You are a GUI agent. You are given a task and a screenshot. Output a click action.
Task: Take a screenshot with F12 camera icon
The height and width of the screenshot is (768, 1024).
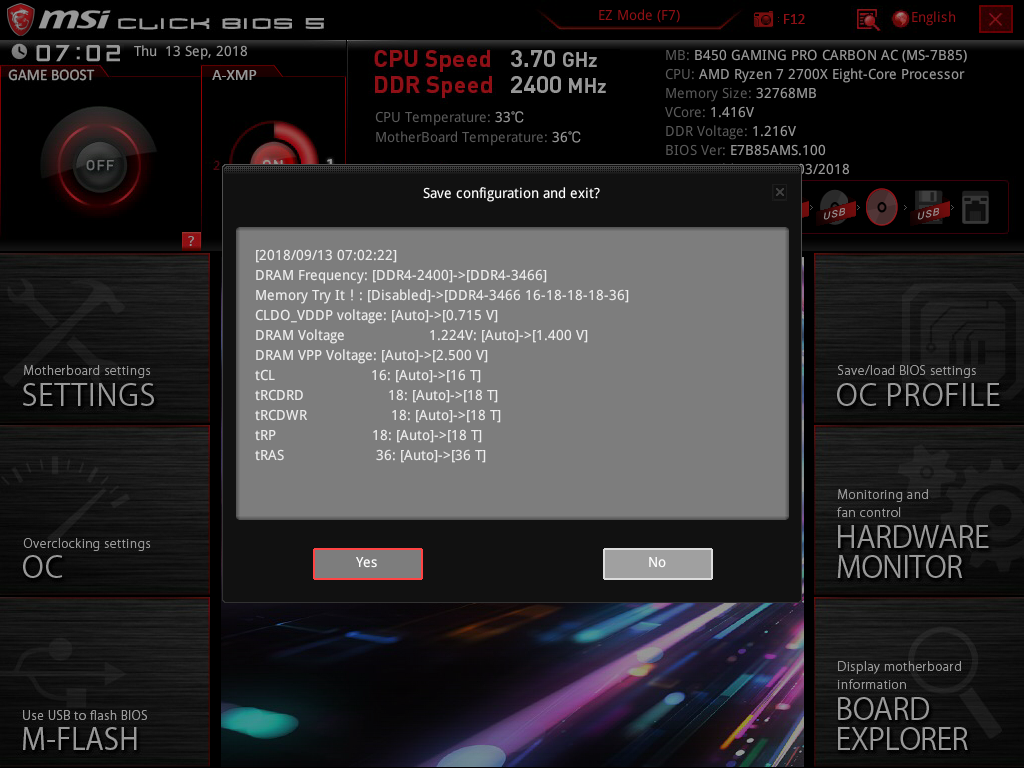pos(763,19)
